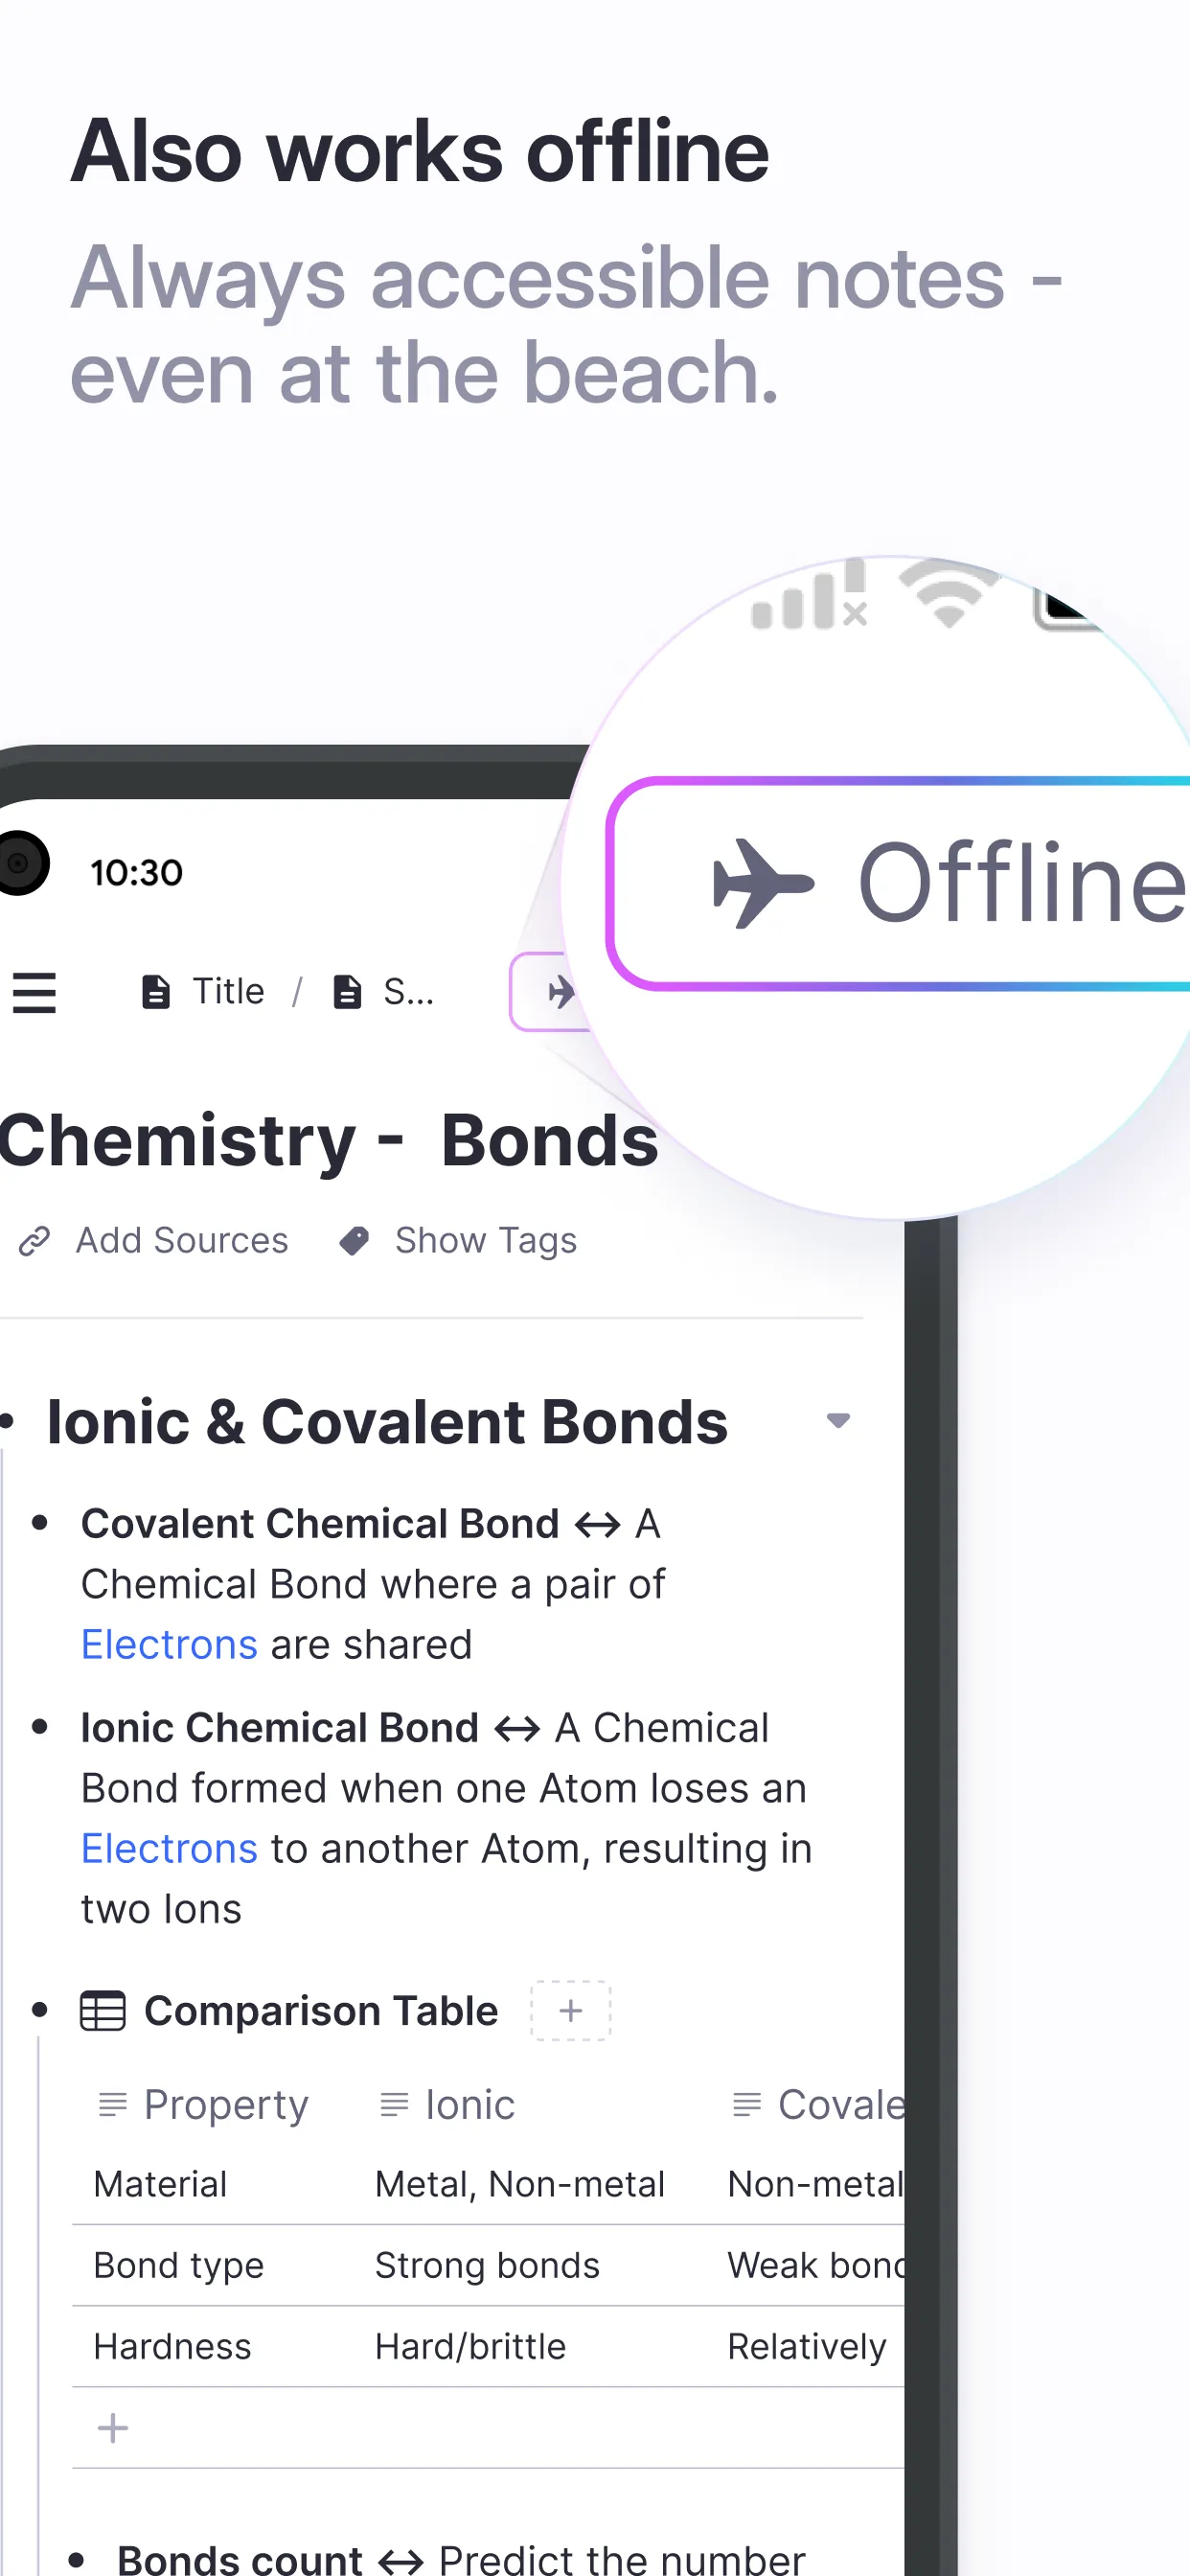1190x2576 pixels.
Task: Select the 'Relatively' cell
Action: coord(807,2347)
